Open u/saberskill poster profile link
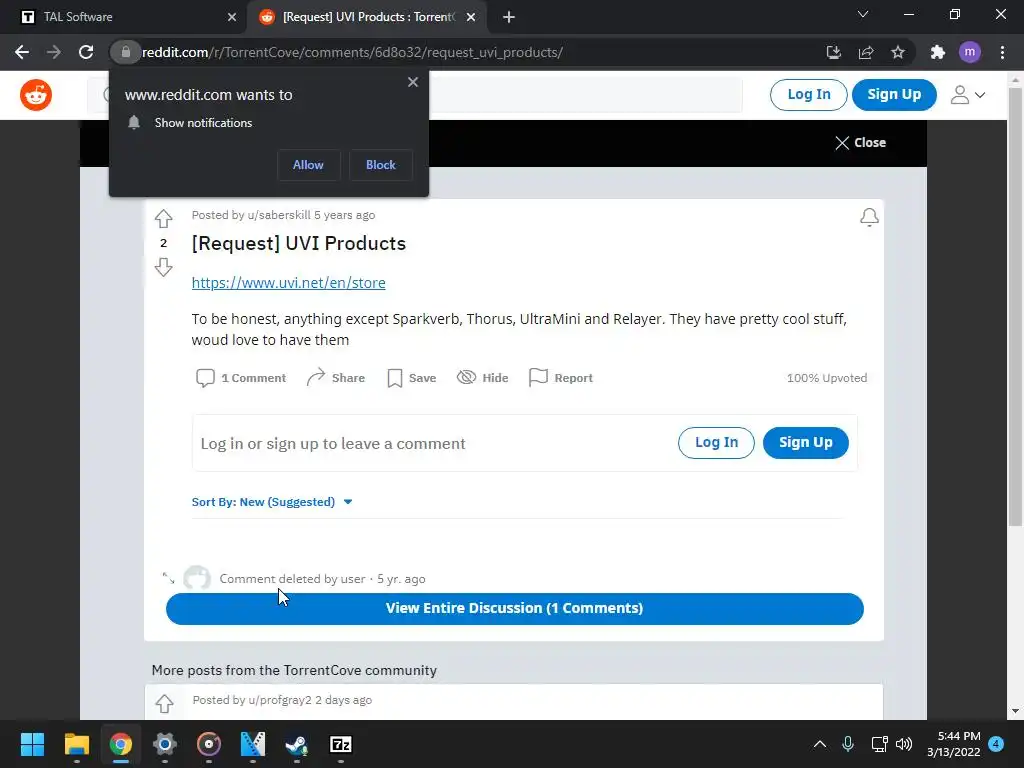The image size is (1024, 768). click(x=279, y=215)
